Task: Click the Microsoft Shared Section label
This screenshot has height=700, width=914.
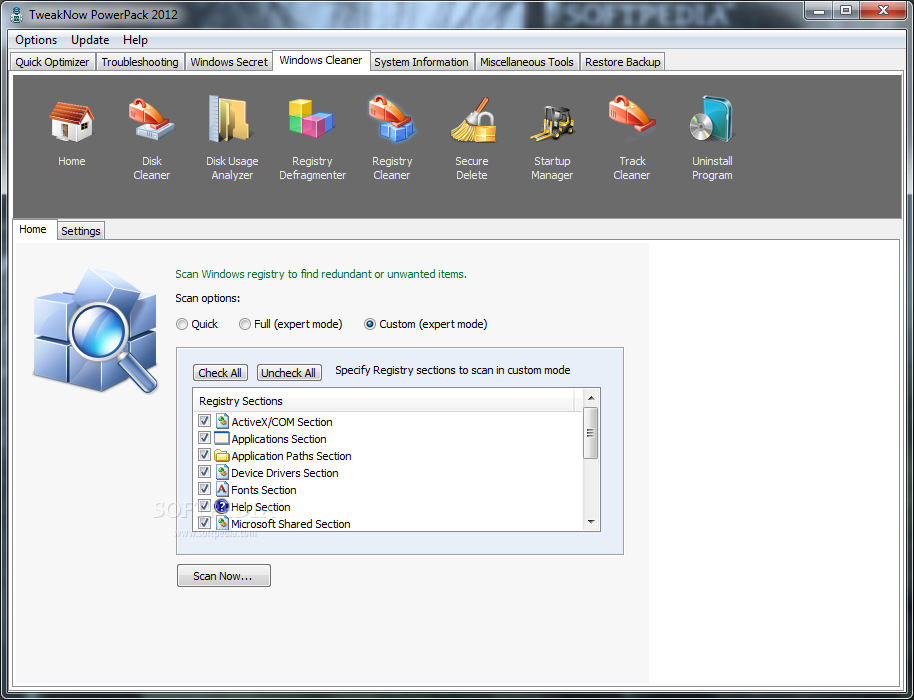Action: [x=291, y=524]
